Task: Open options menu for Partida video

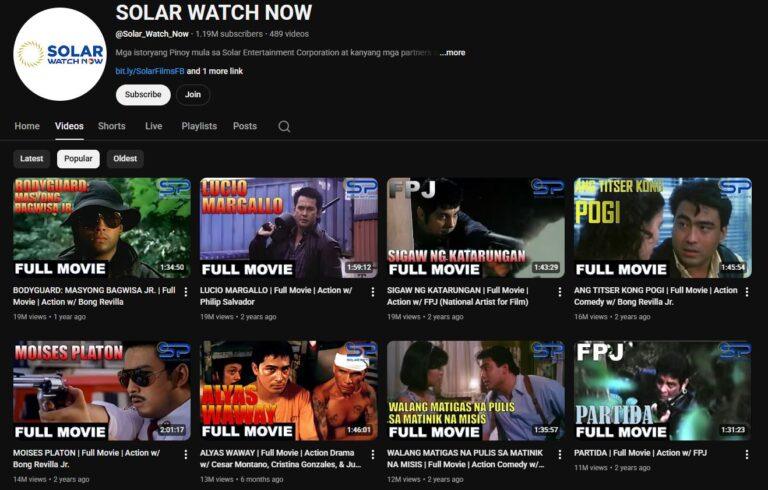Action: click(747, 455)
